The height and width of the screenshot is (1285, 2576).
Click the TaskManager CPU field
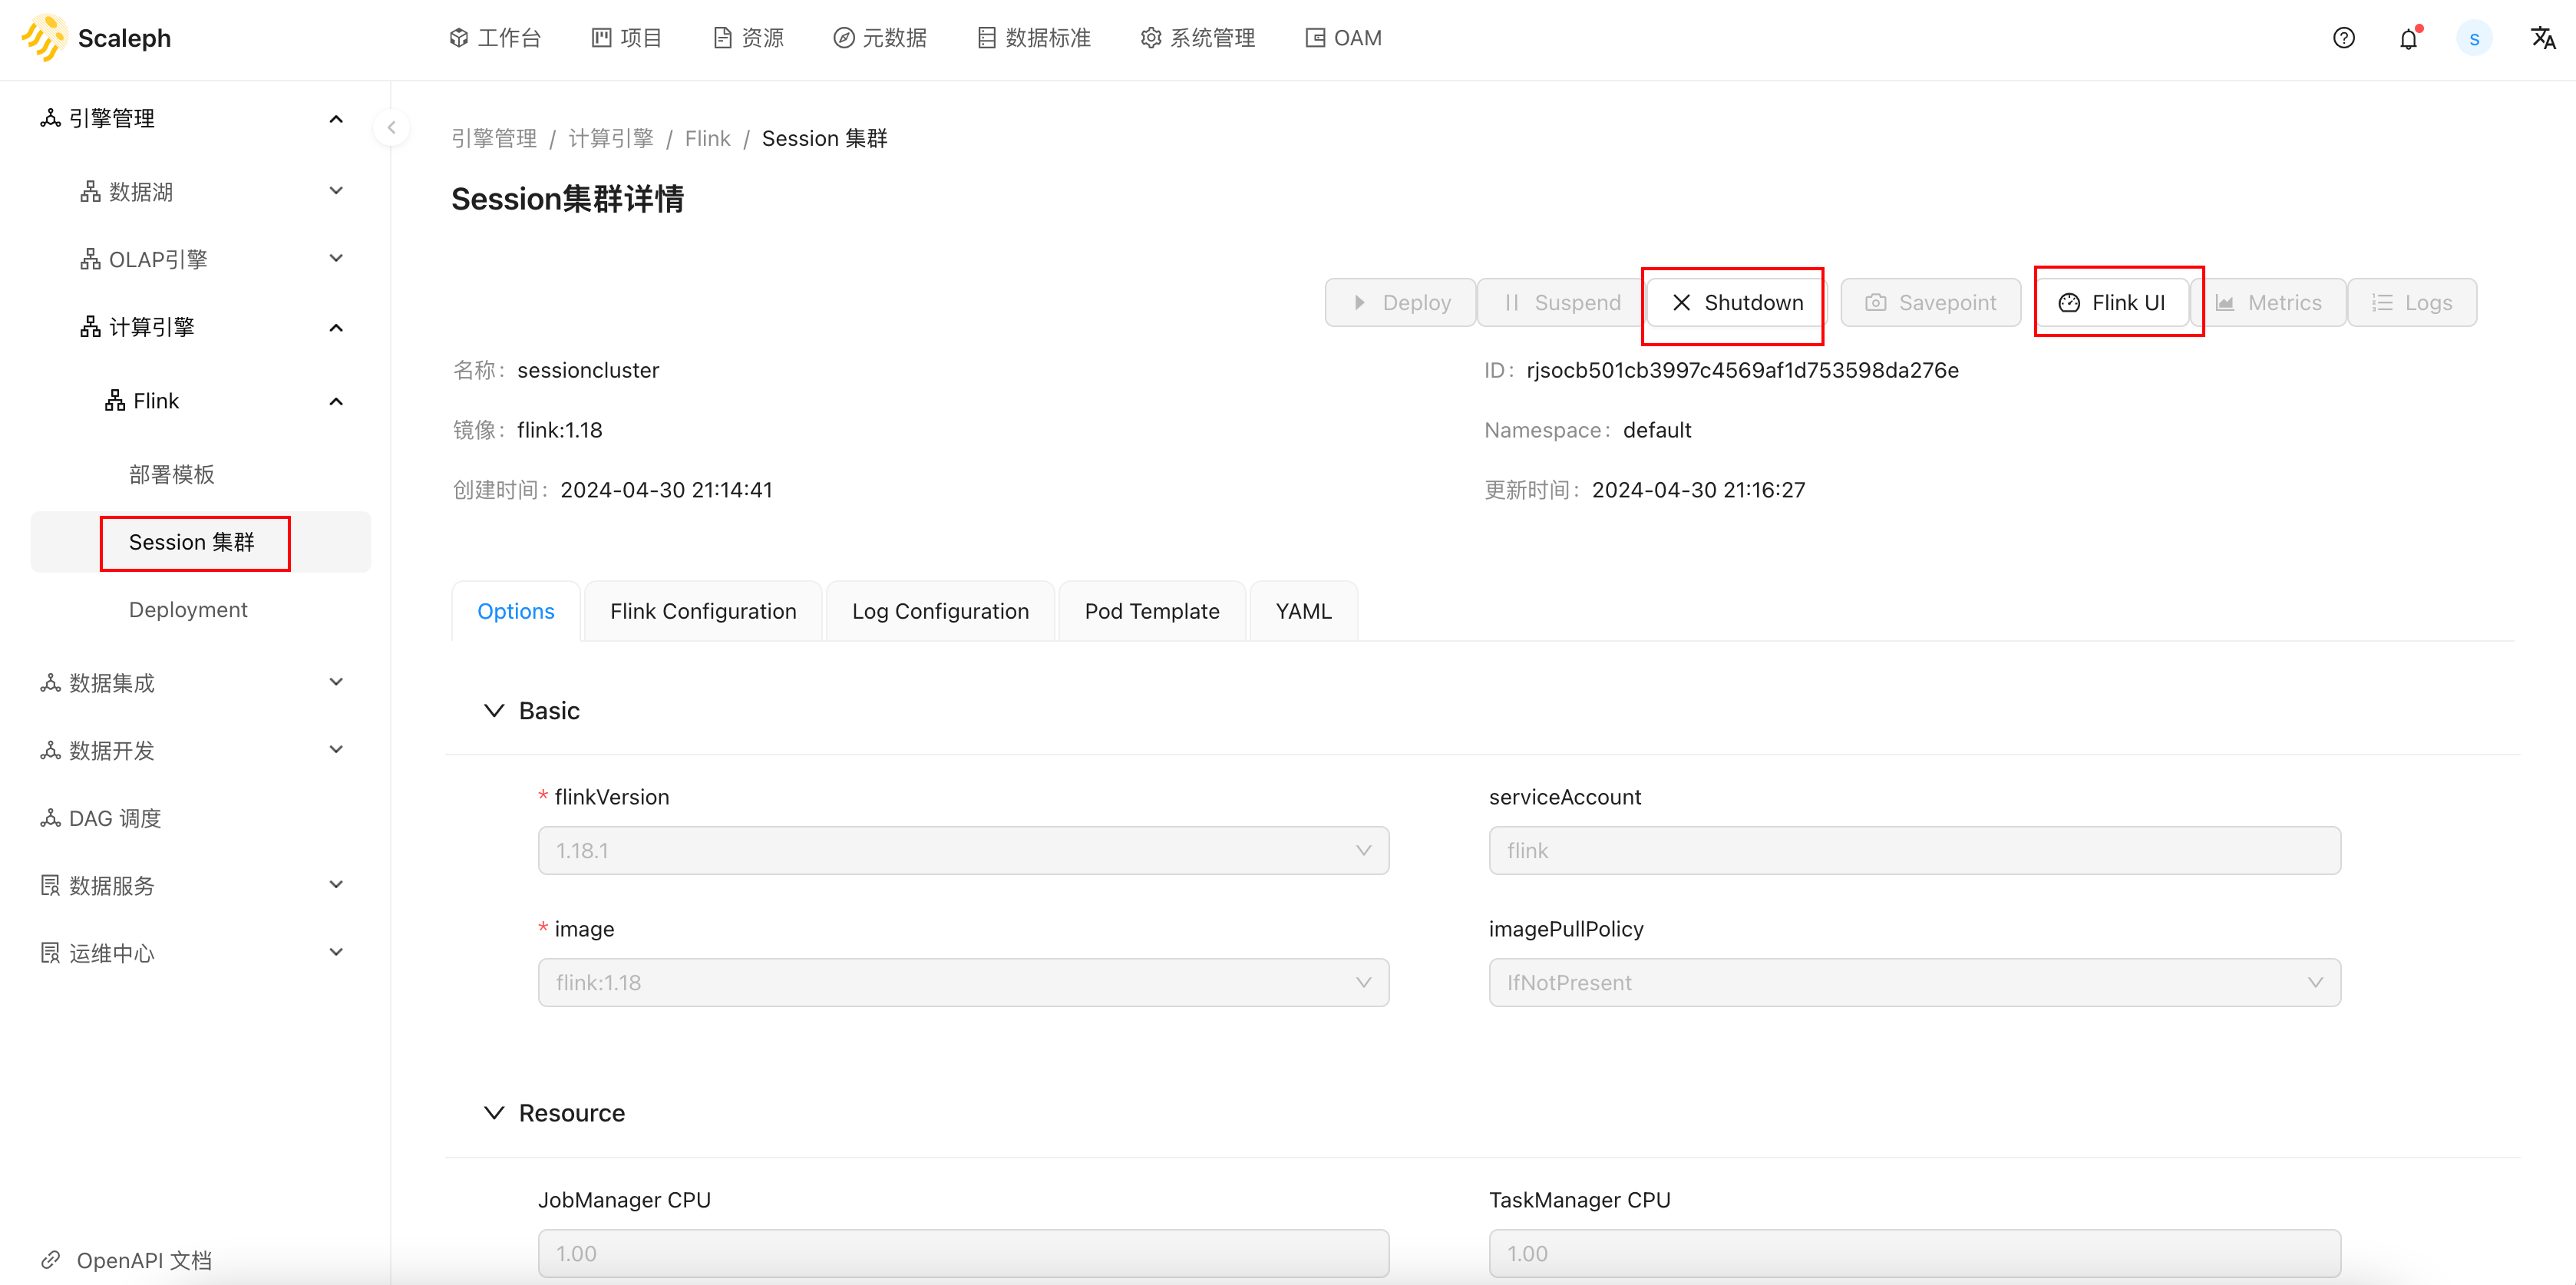coord(1914,1253)
